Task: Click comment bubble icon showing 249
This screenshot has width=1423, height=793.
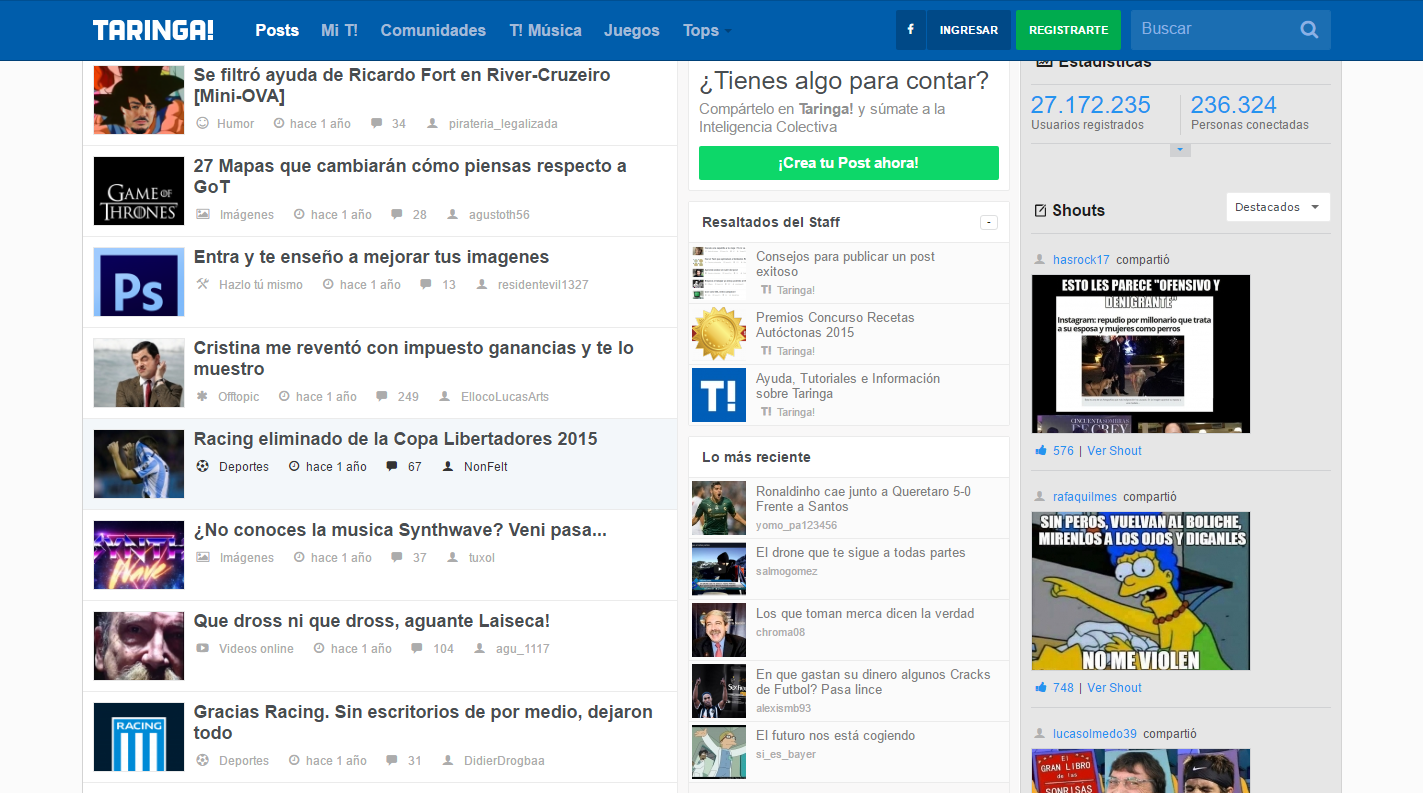Action: point(381,396)
